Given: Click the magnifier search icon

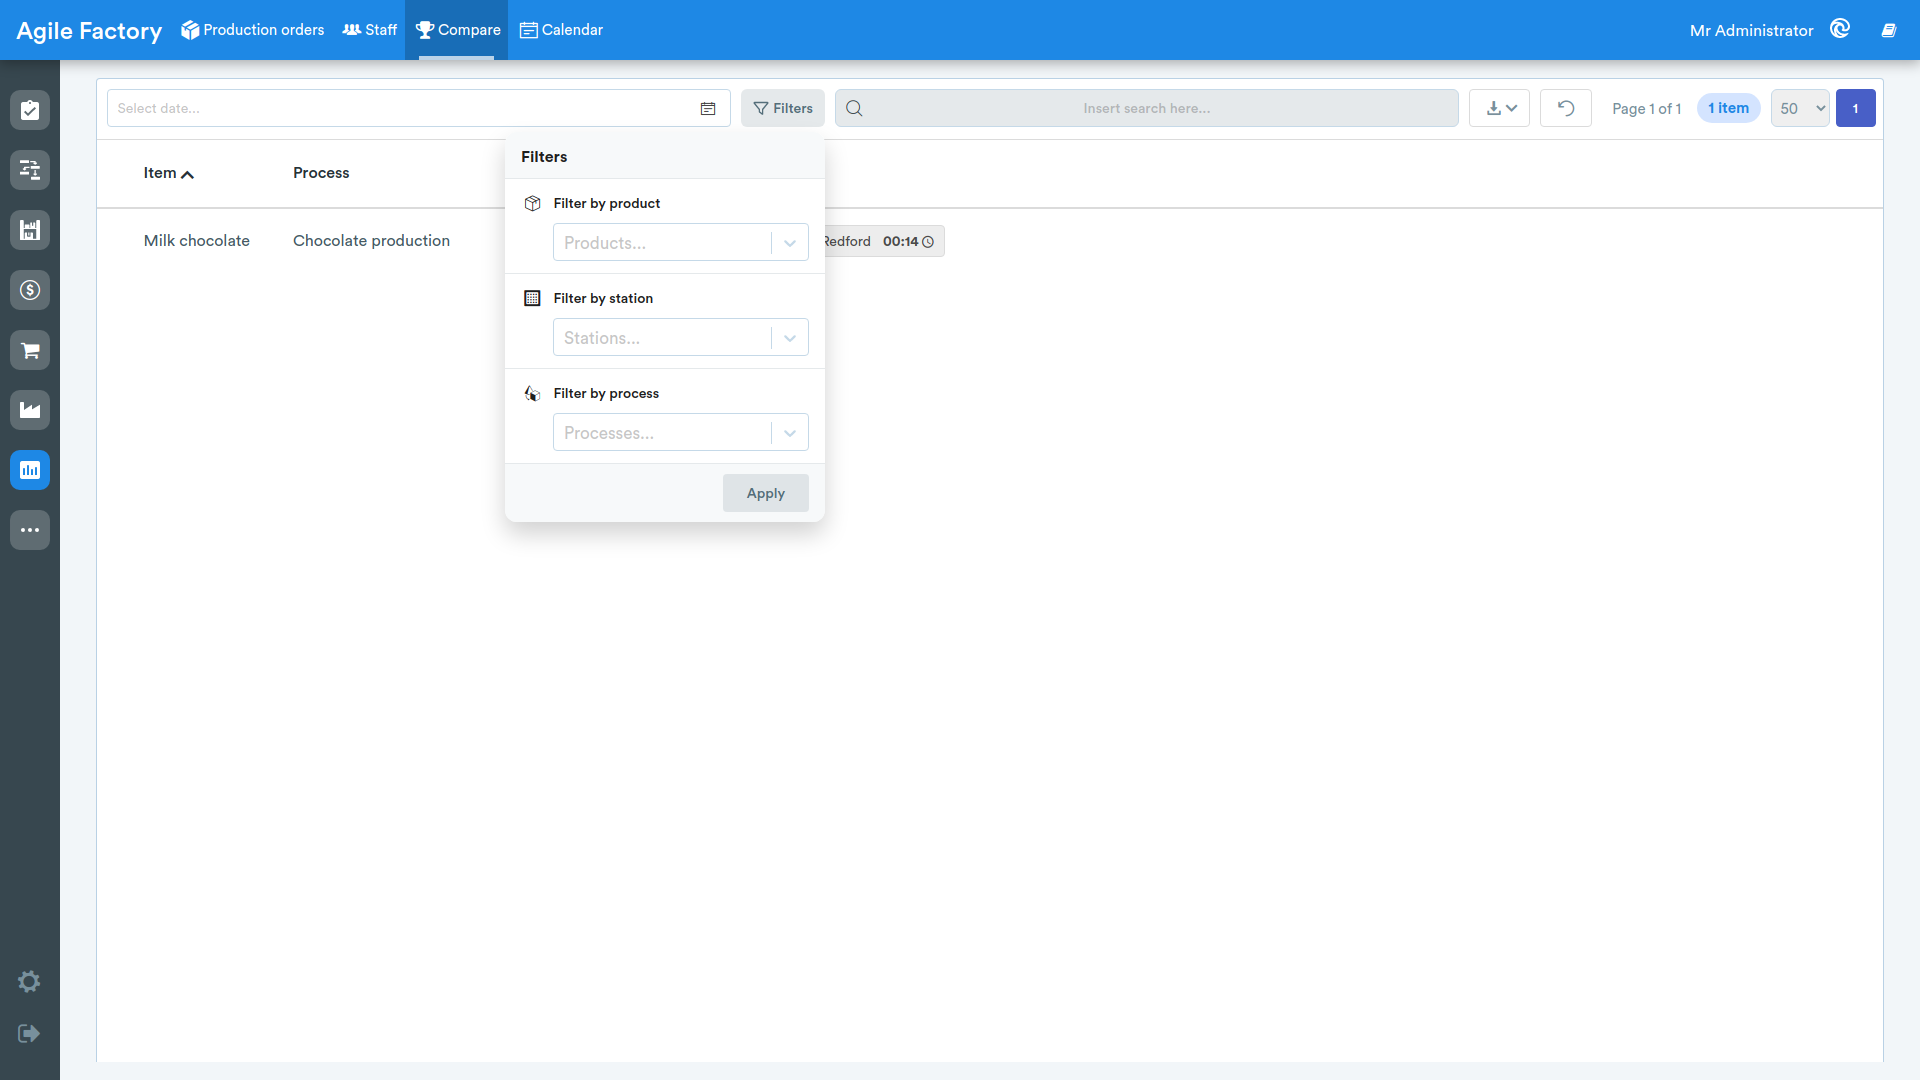Looking at the screenshot, I should [x=854, y=108].
